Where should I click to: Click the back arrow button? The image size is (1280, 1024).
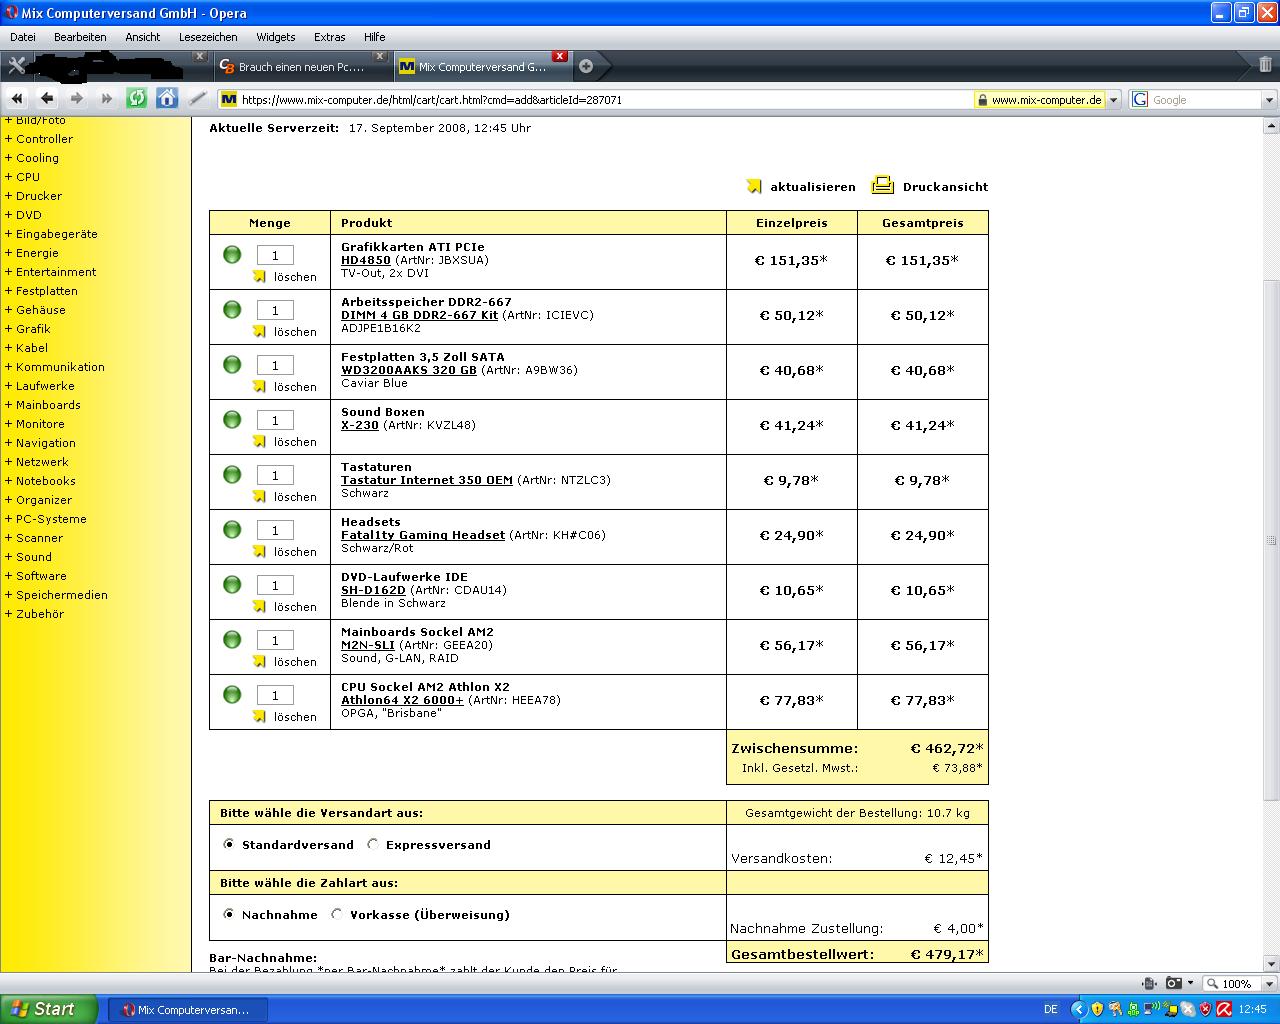47,98
